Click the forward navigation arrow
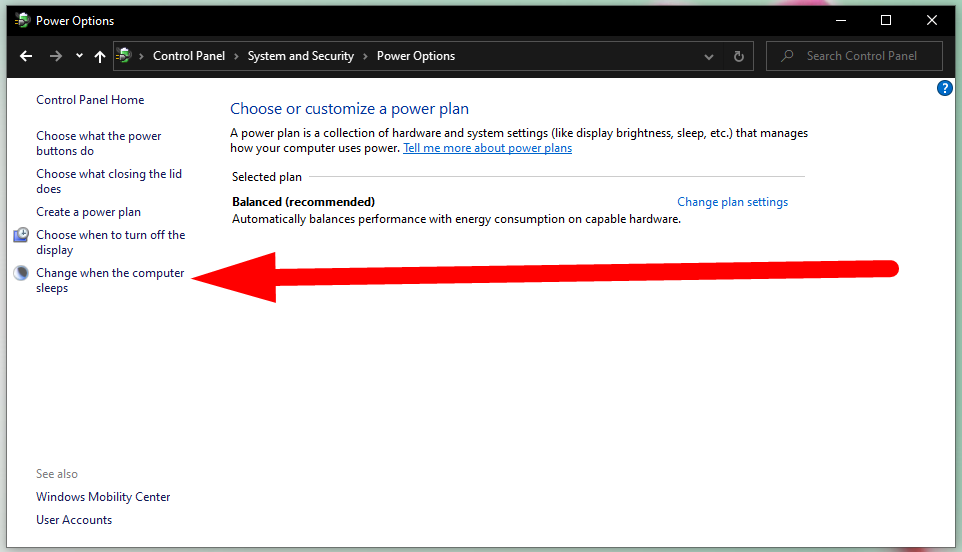Image resolution: width=962 pixels, height=552 pixels. click(56, 56)
